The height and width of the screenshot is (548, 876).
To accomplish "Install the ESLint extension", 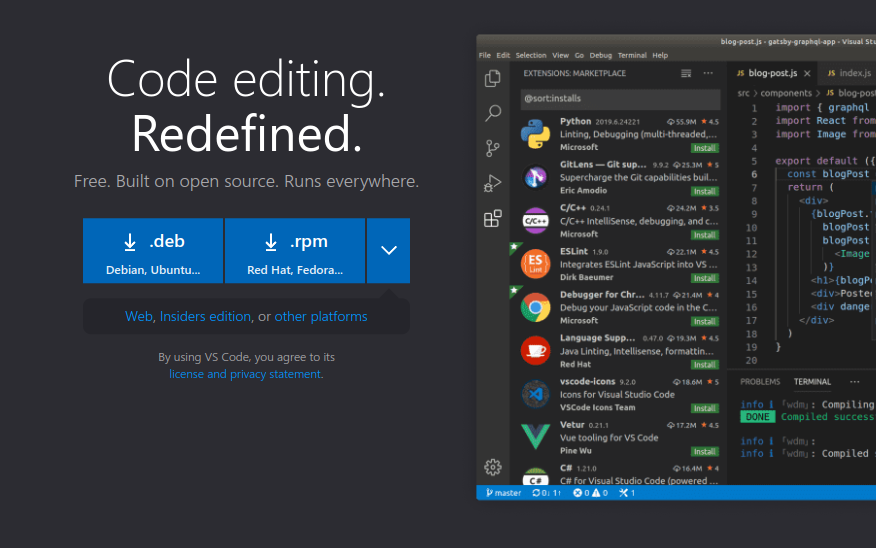I will (x=704, y=278).
